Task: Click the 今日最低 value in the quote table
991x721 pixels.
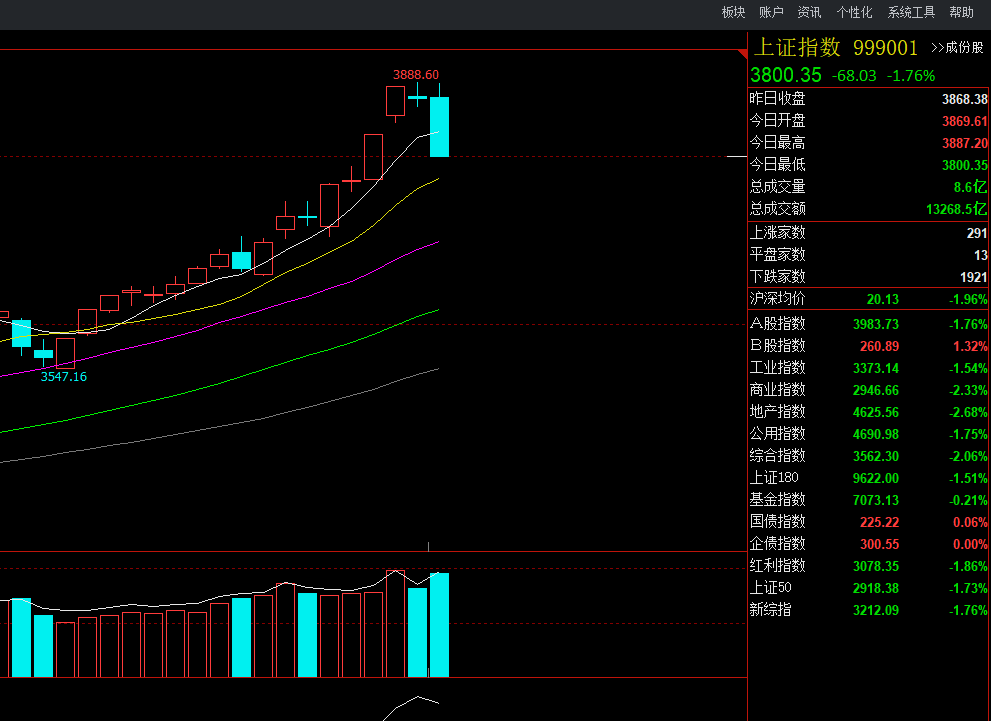Action: (x=964, y=166)
